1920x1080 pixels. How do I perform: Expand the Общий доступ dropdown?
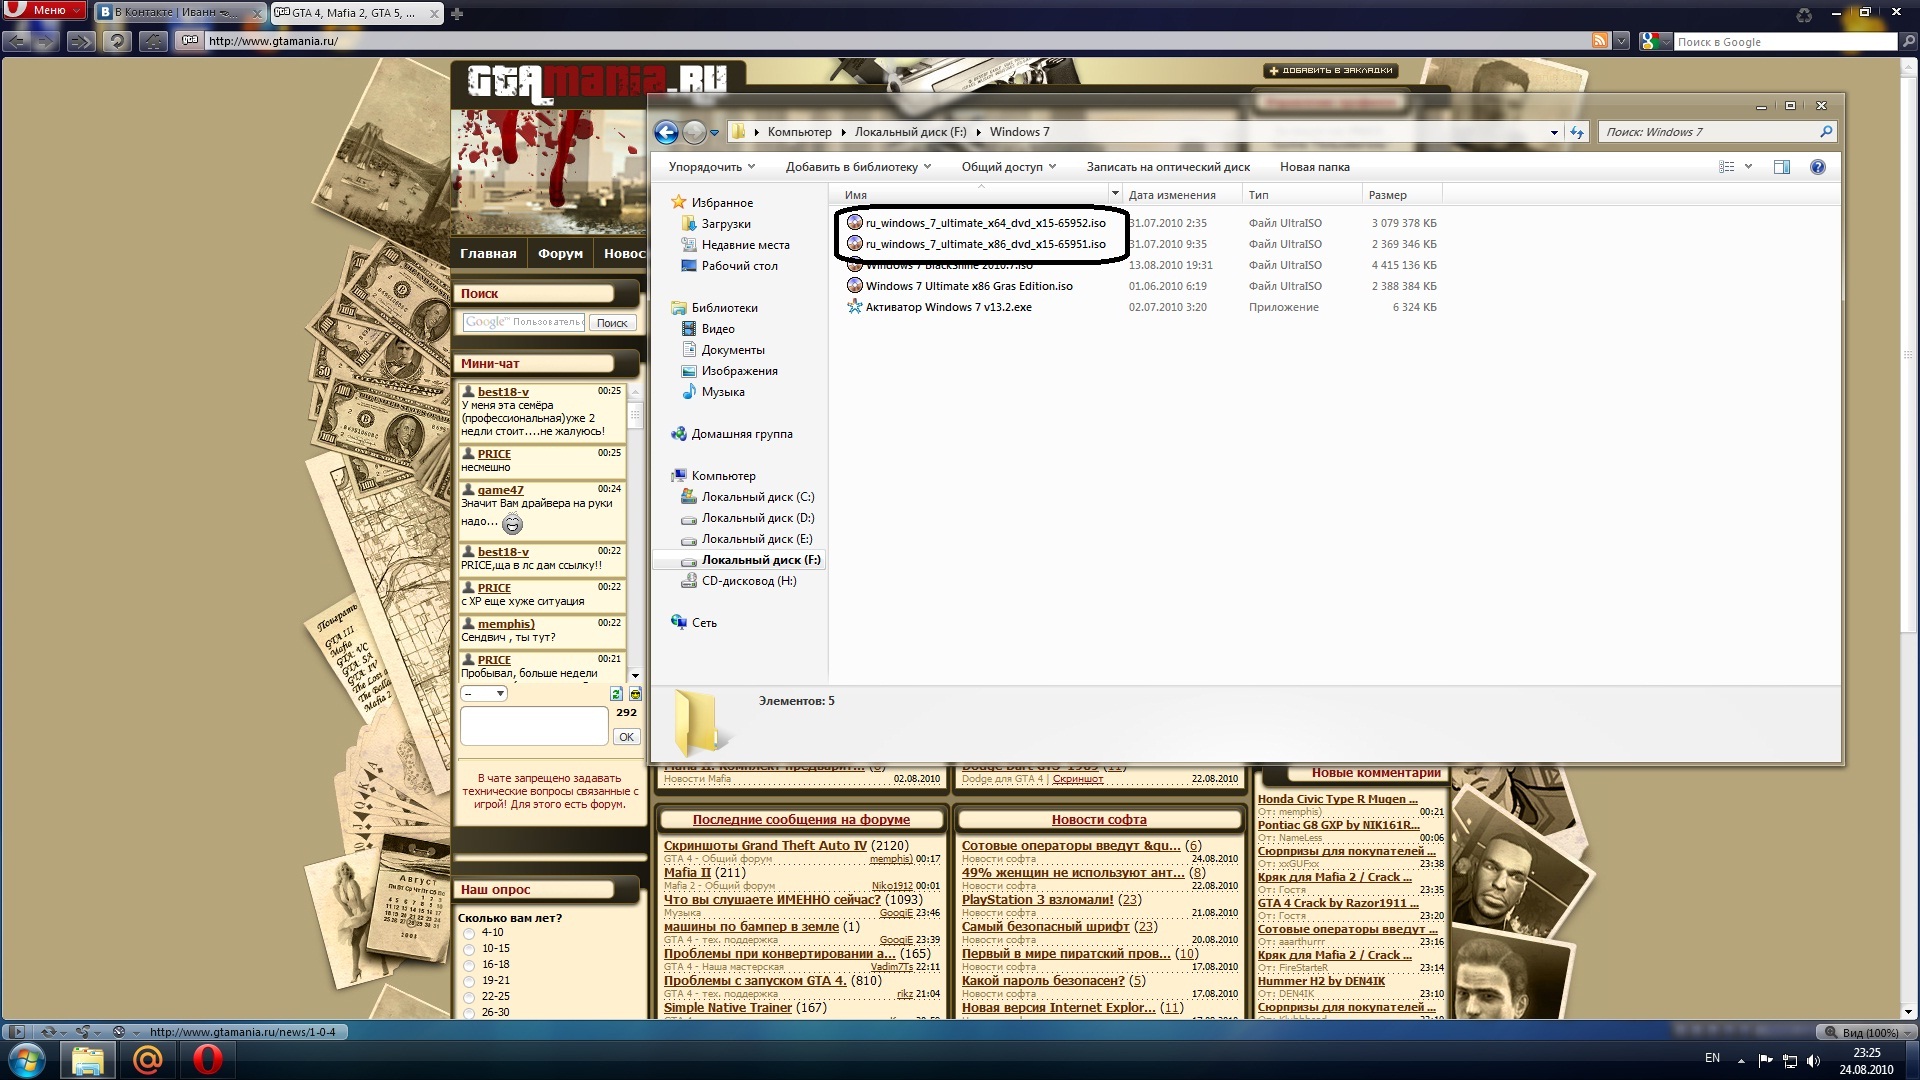[1008, 167]
